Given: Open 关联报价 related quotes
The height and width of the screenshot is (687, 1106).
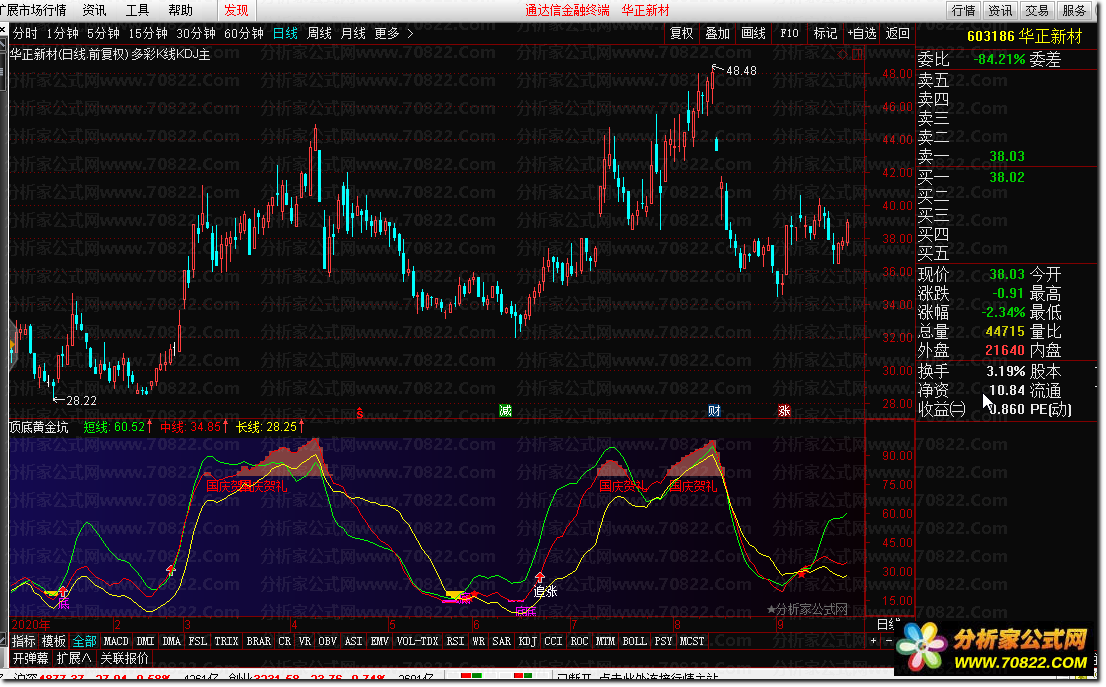Looking at the screenshot, I should [x=124, y=657].
